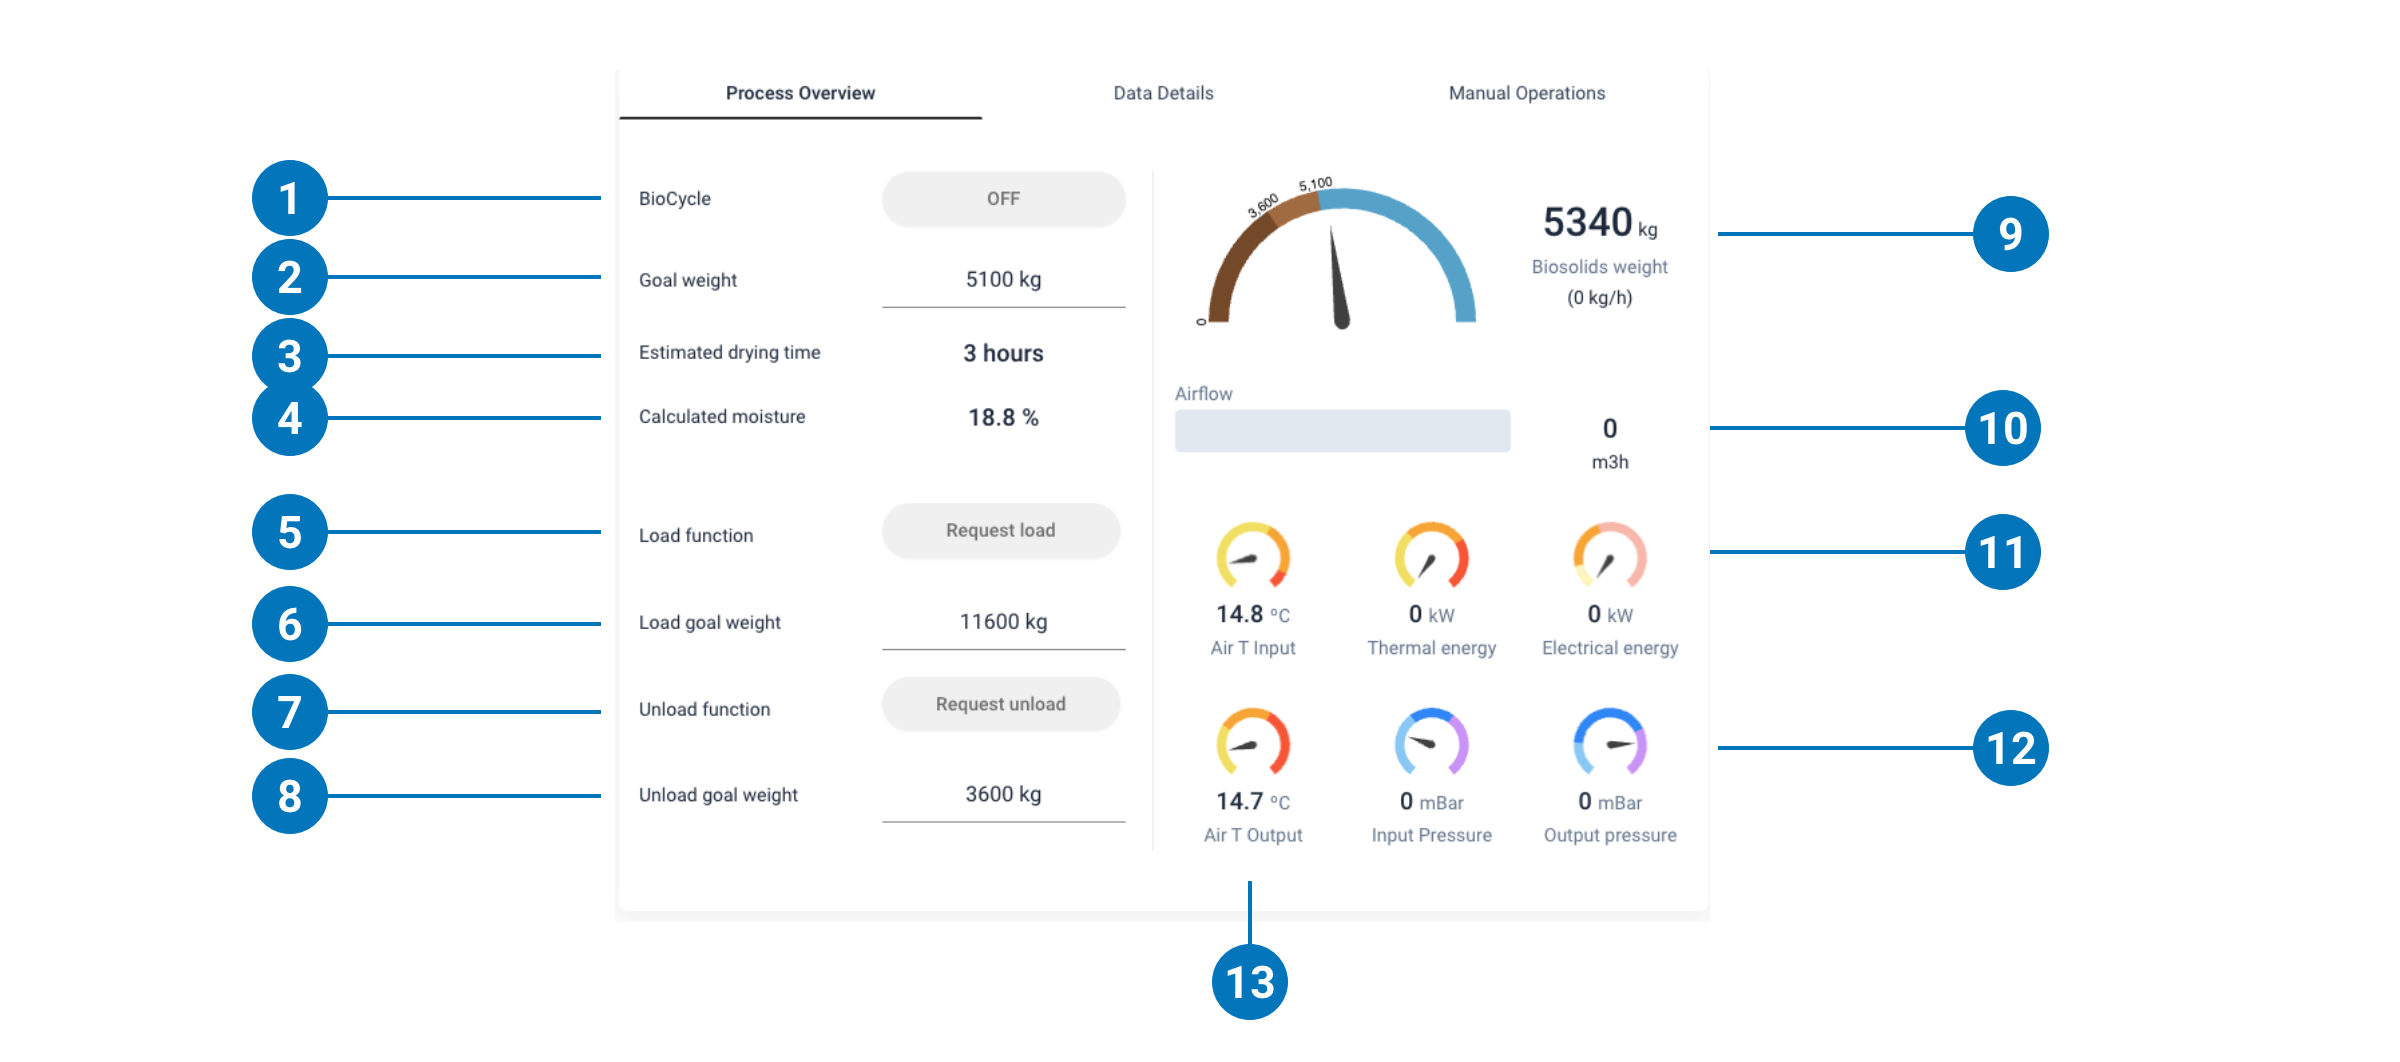The image size is (2400, 1062).
Task: Click the Air T Output gauge icon
Action: (x=1253, y=742)
